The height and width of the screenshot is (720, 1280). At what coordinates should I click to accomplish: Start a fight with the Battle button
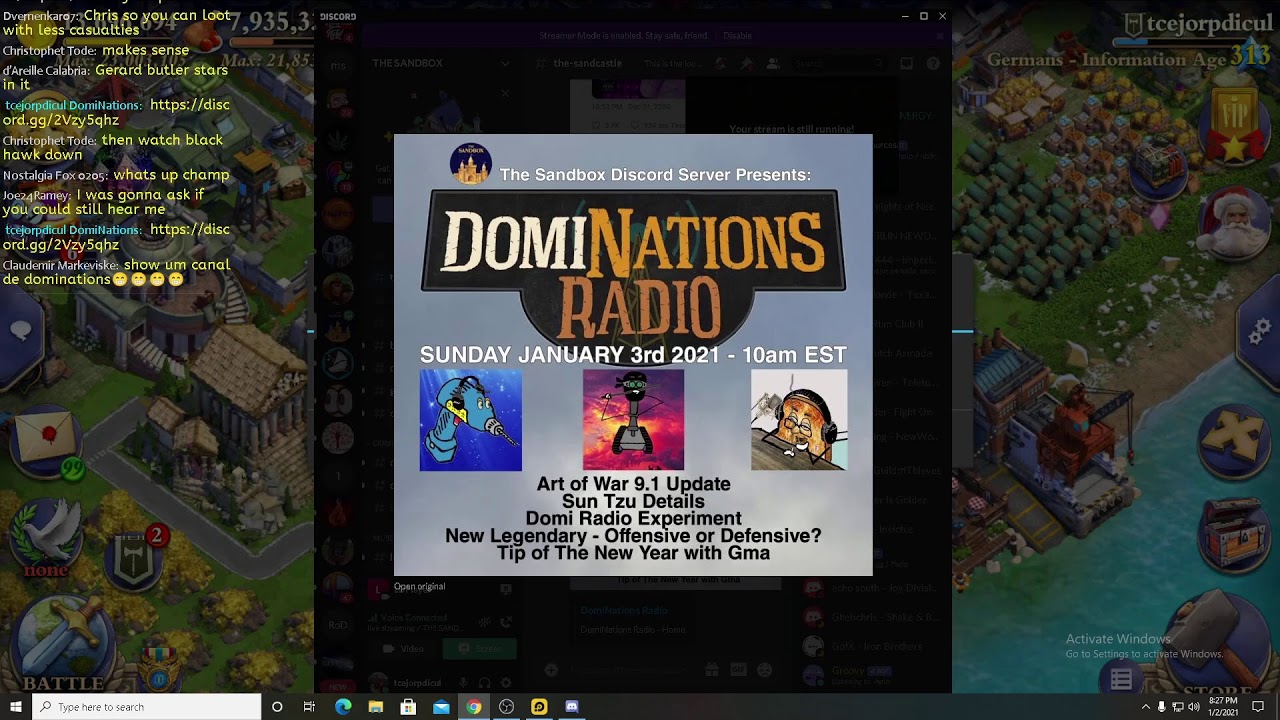[62, 645]
